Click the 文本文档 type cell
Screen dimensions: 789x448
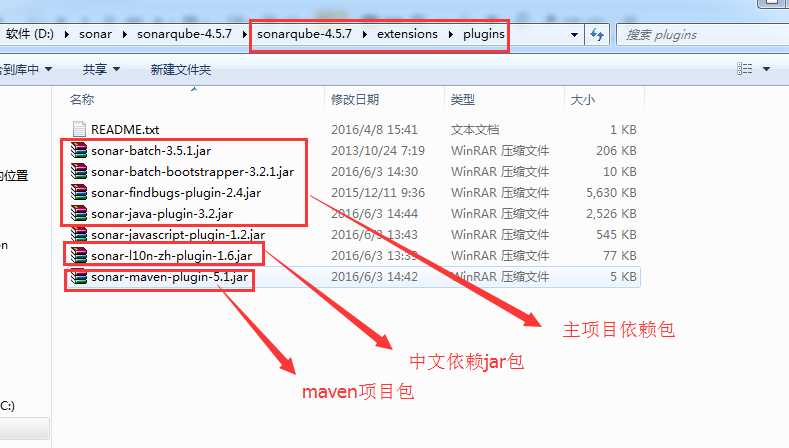click(475, 130)
